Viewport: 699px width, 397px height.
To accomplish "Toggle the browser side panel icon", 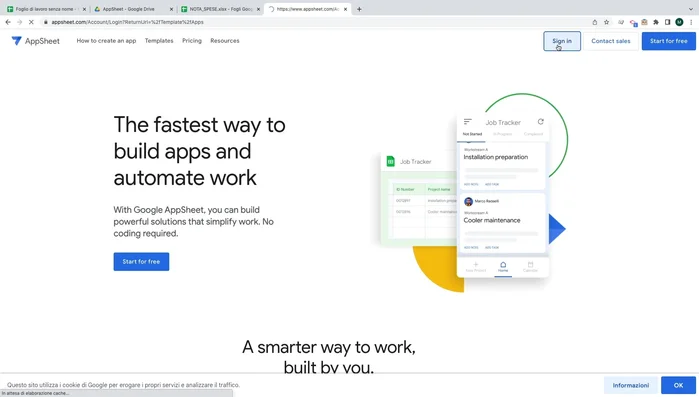I will (x=667, y=22).
